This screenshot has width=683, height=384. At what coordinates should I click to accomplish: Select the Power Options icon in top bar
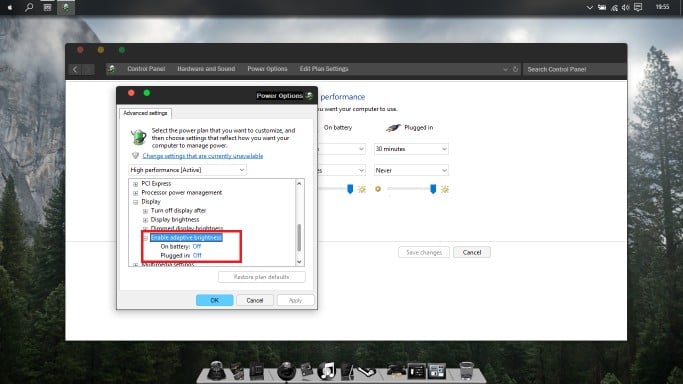(x=65, y=7)
